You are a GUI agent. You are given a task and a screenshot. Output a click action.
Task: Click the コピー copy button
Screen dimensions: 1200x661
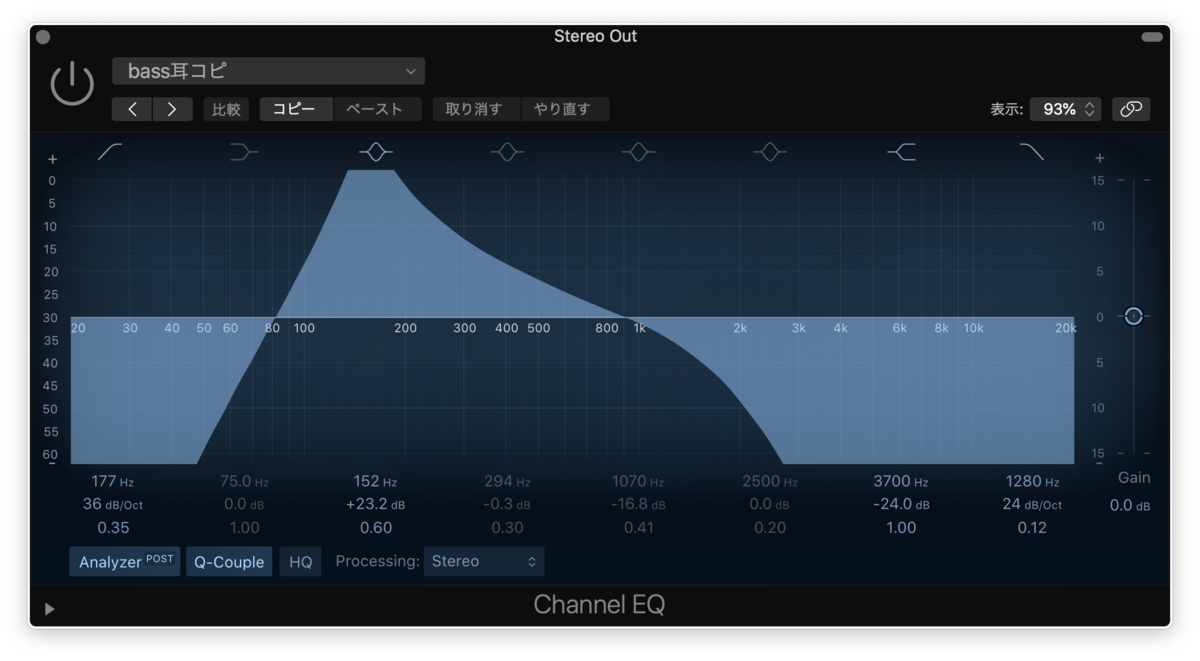pos(294,109)
